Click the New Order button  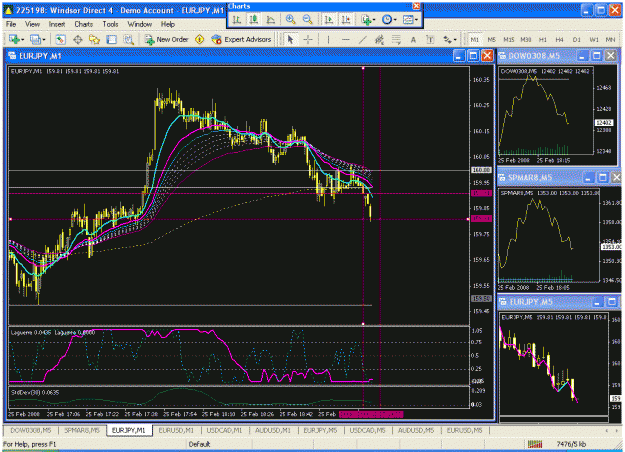[167, 39]
